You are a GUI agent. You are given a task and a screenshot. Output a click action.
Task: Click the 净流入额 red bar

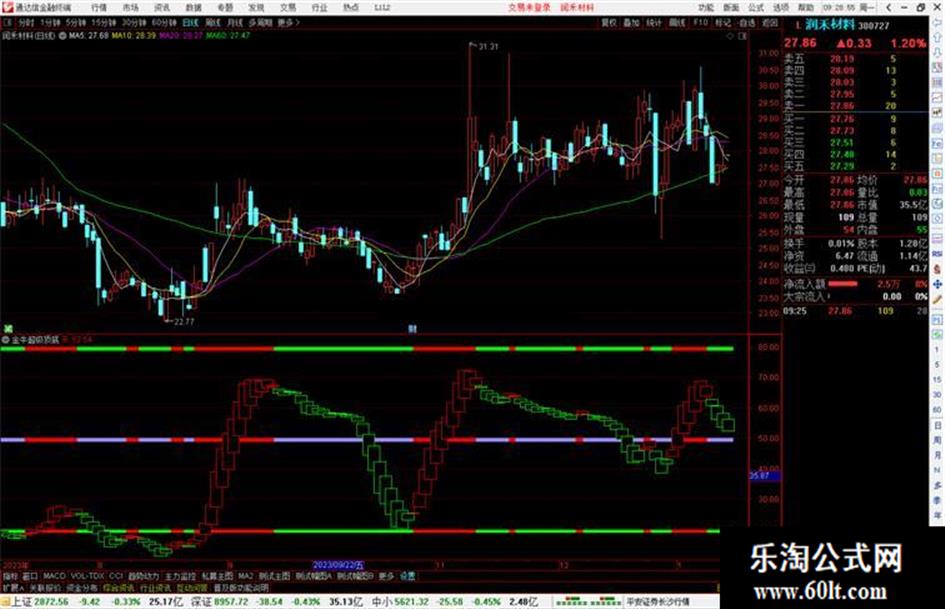(x=843, y=284)
